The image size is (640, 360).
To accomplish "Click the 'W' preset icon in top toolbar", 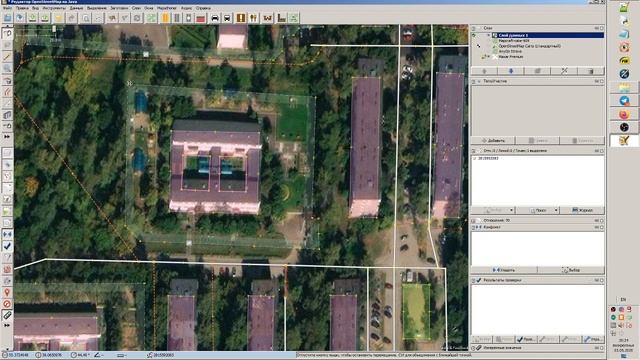I will coord(267,18).
